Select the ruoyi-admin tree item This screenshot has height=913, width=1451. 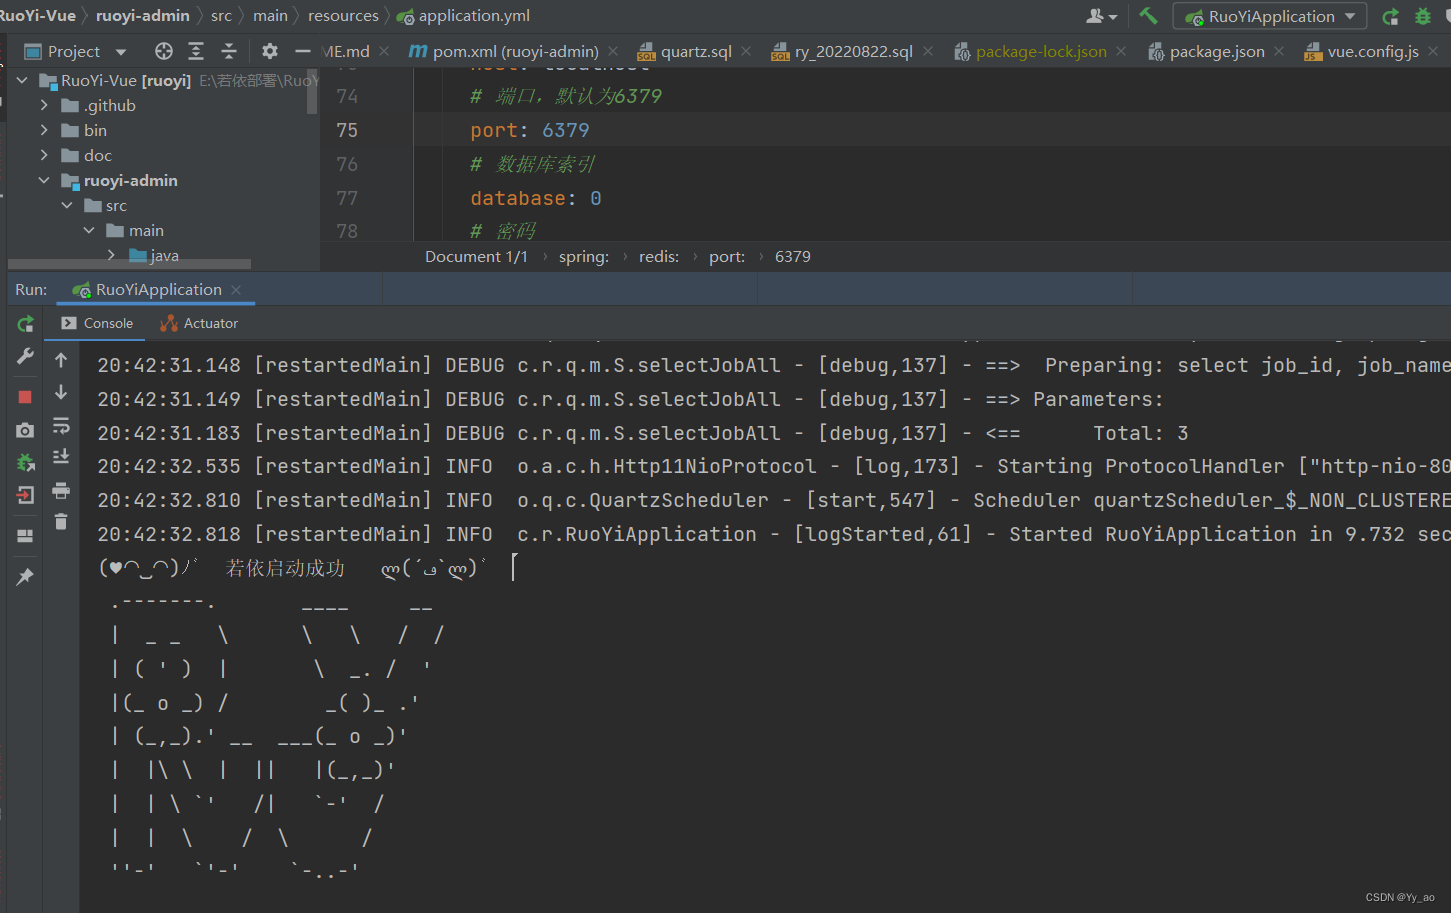pos(131,180)
